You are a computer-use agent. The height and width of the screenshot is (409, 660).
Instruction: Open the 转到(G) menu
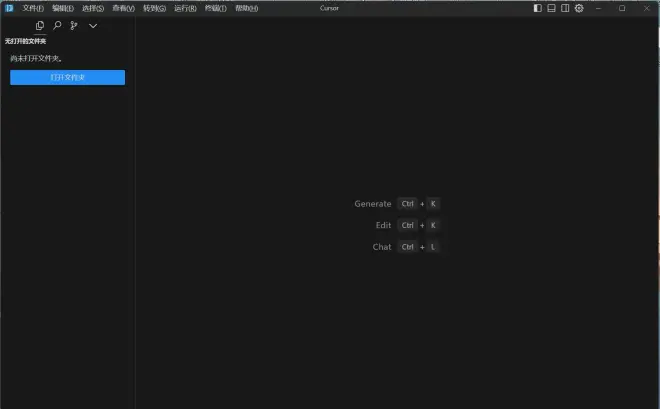point(154,8)
